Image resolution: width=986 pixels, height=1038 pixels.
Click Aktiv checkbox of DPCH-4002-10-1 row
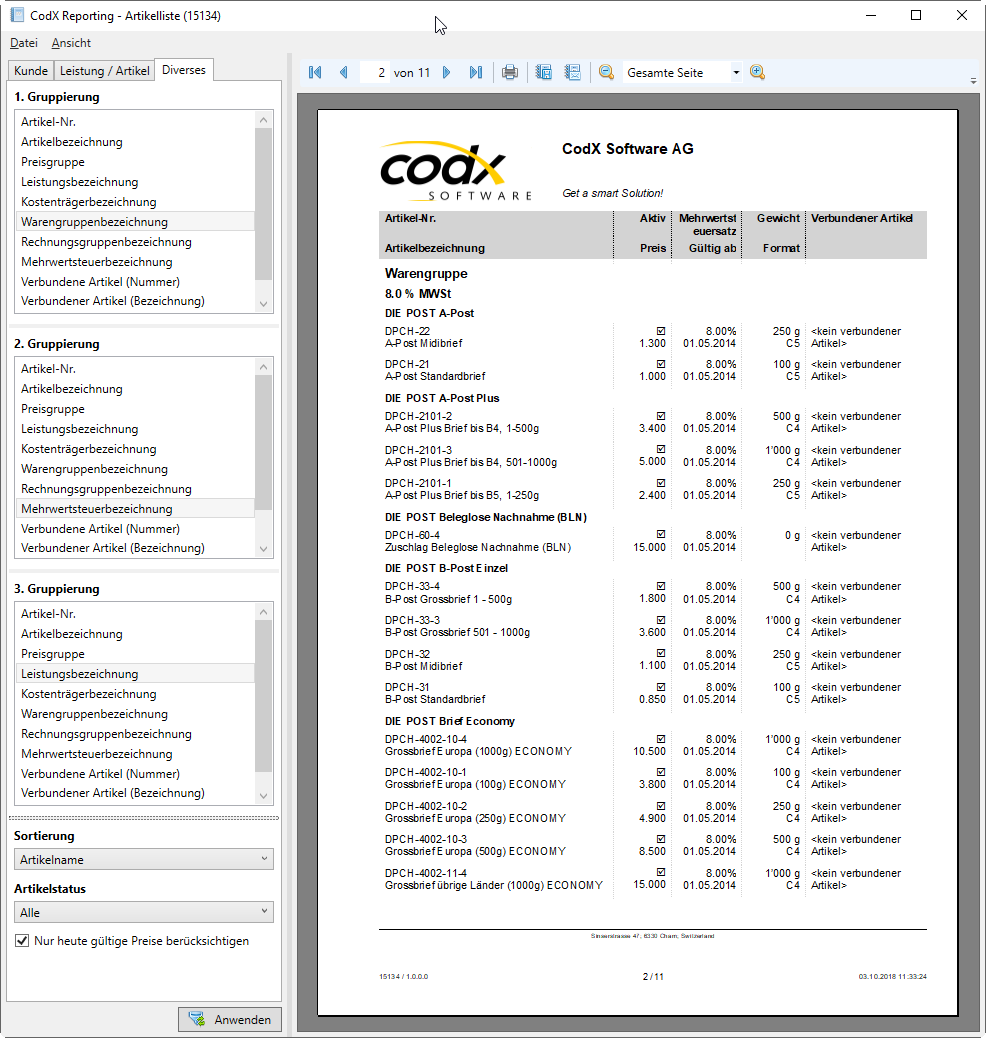click(661, 772)
